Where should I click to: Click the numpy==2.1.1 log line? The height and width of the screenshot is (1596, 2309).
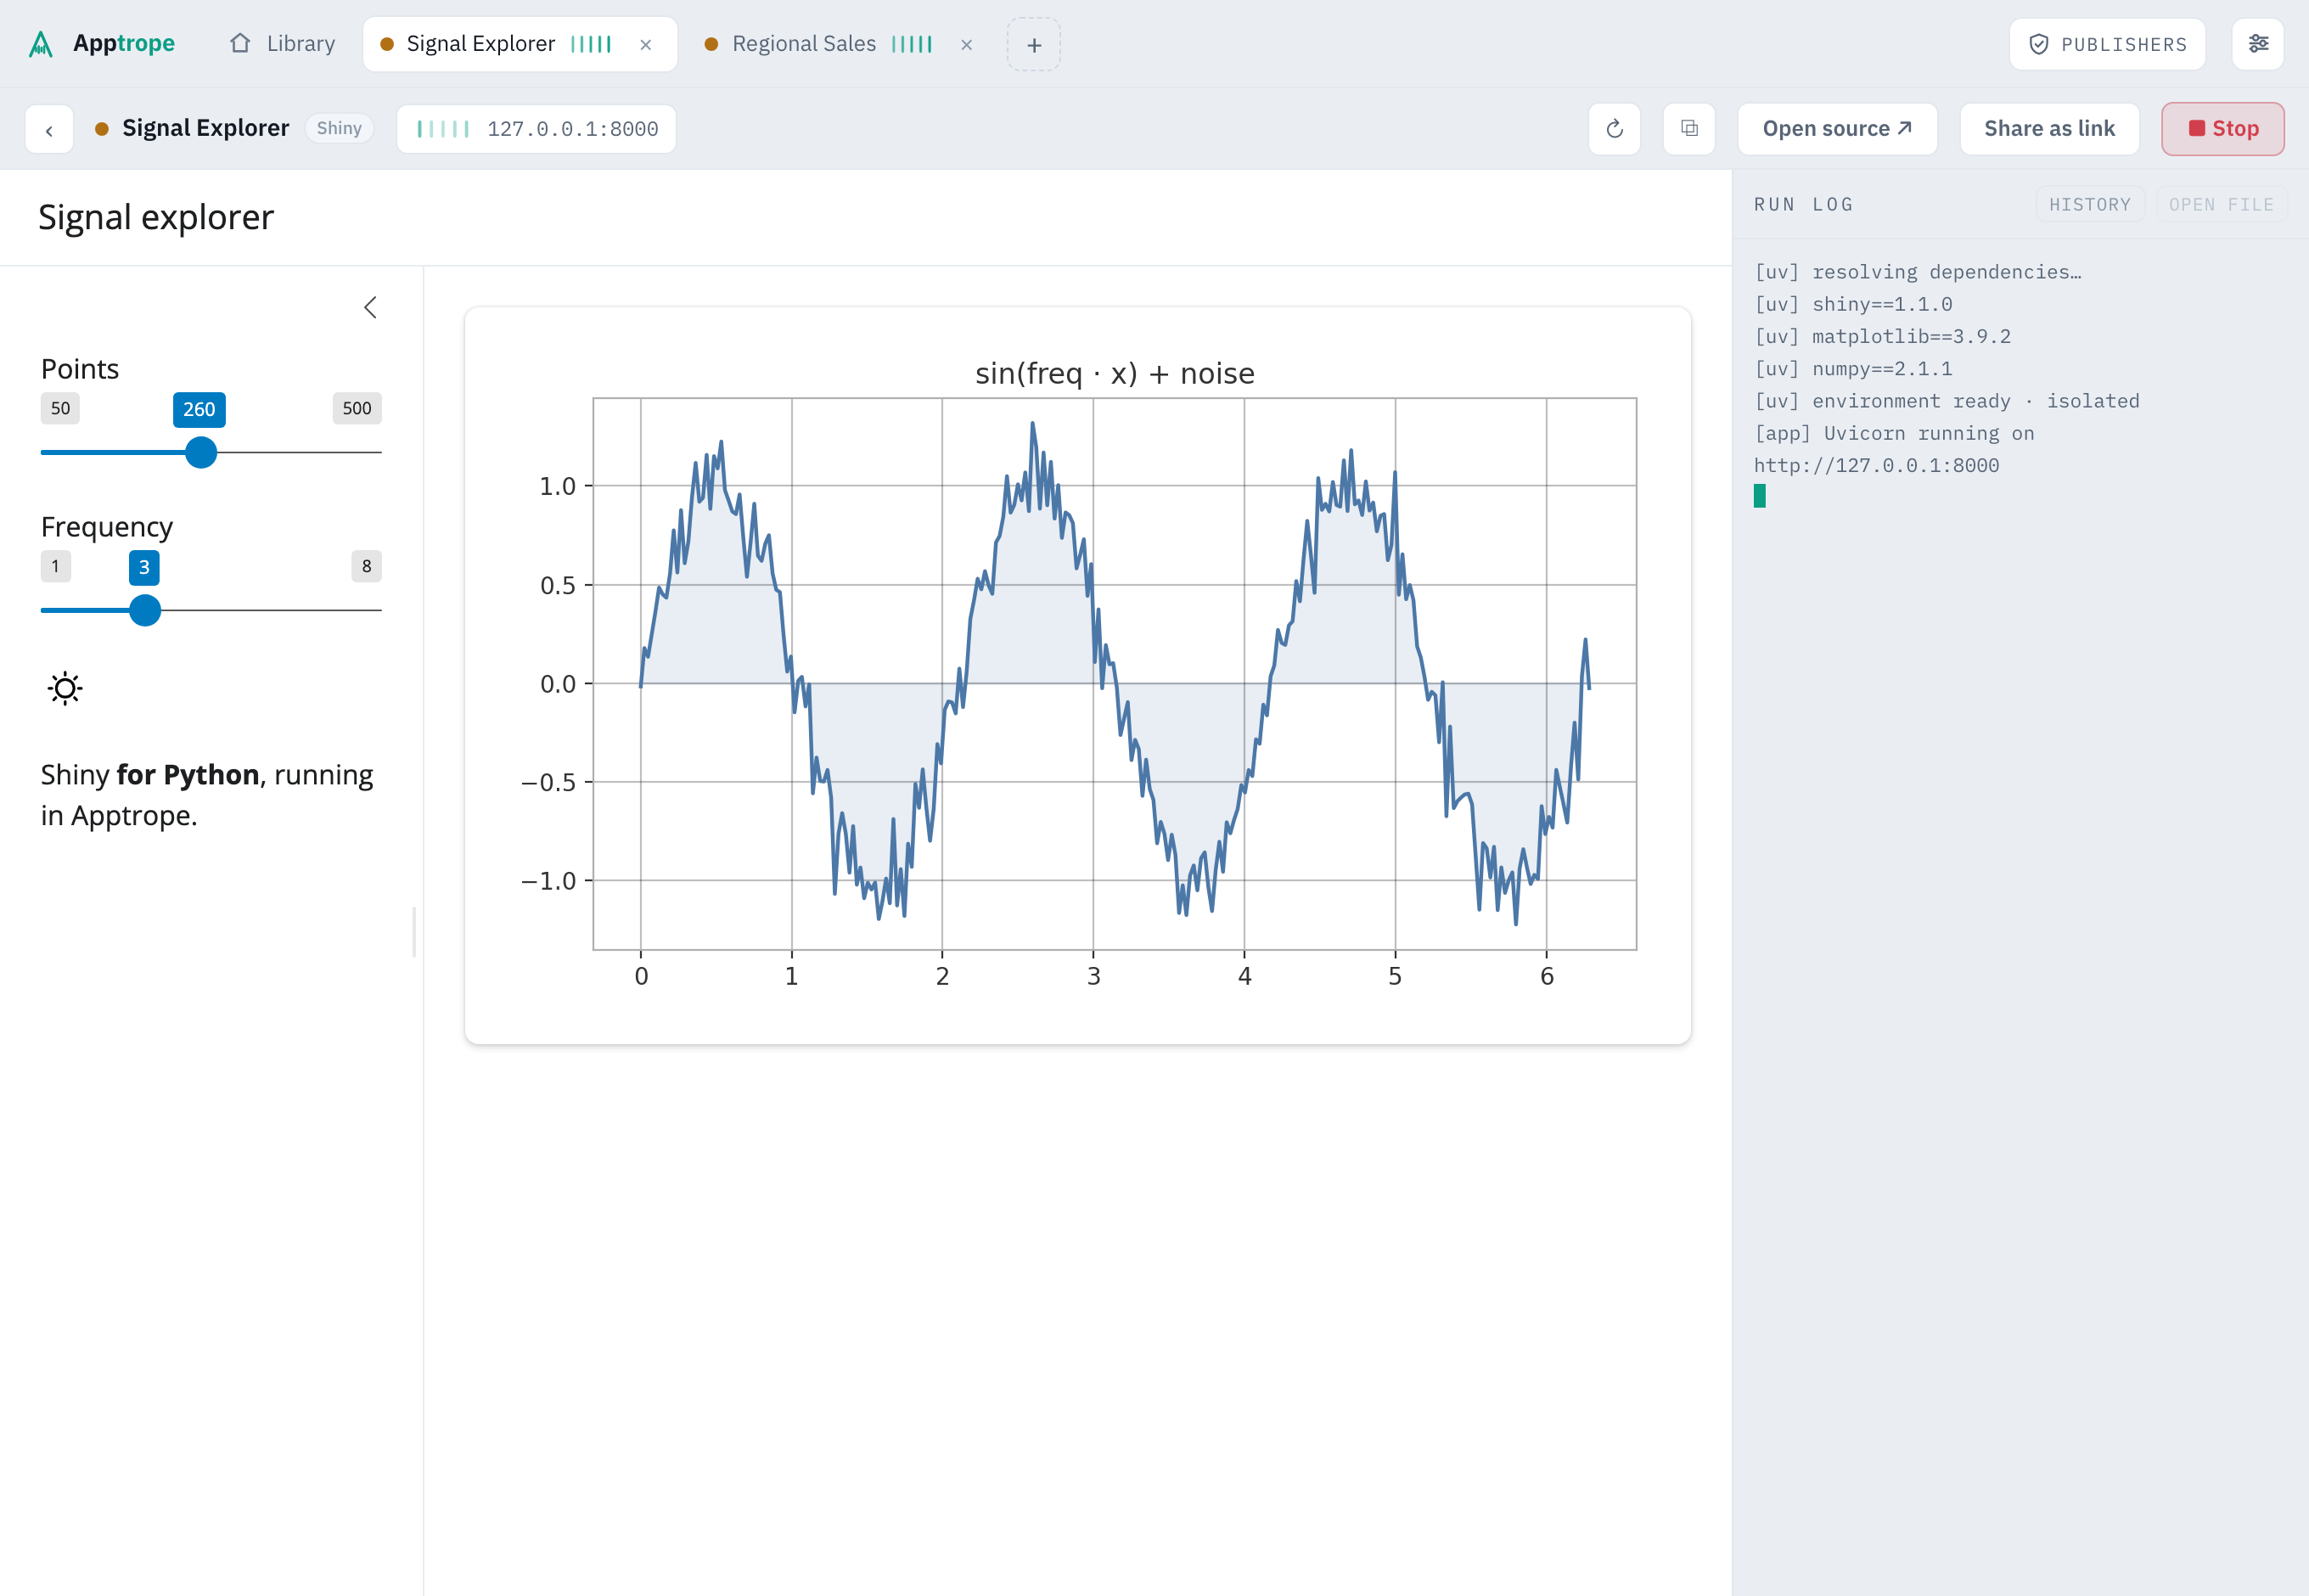1853,368
